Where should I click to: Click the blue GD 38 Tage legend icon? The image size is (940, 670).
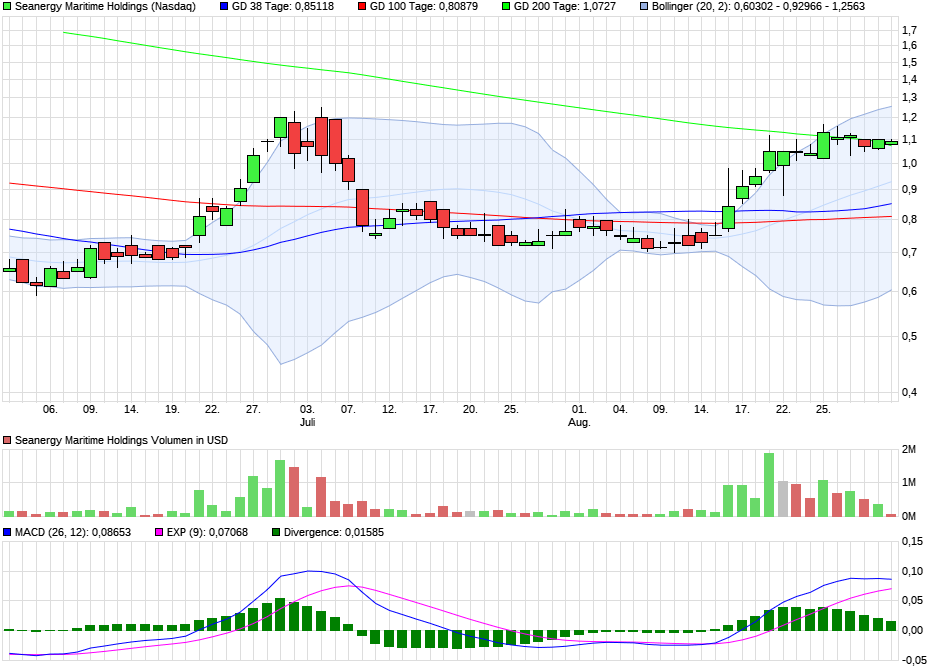pos(224,8)
